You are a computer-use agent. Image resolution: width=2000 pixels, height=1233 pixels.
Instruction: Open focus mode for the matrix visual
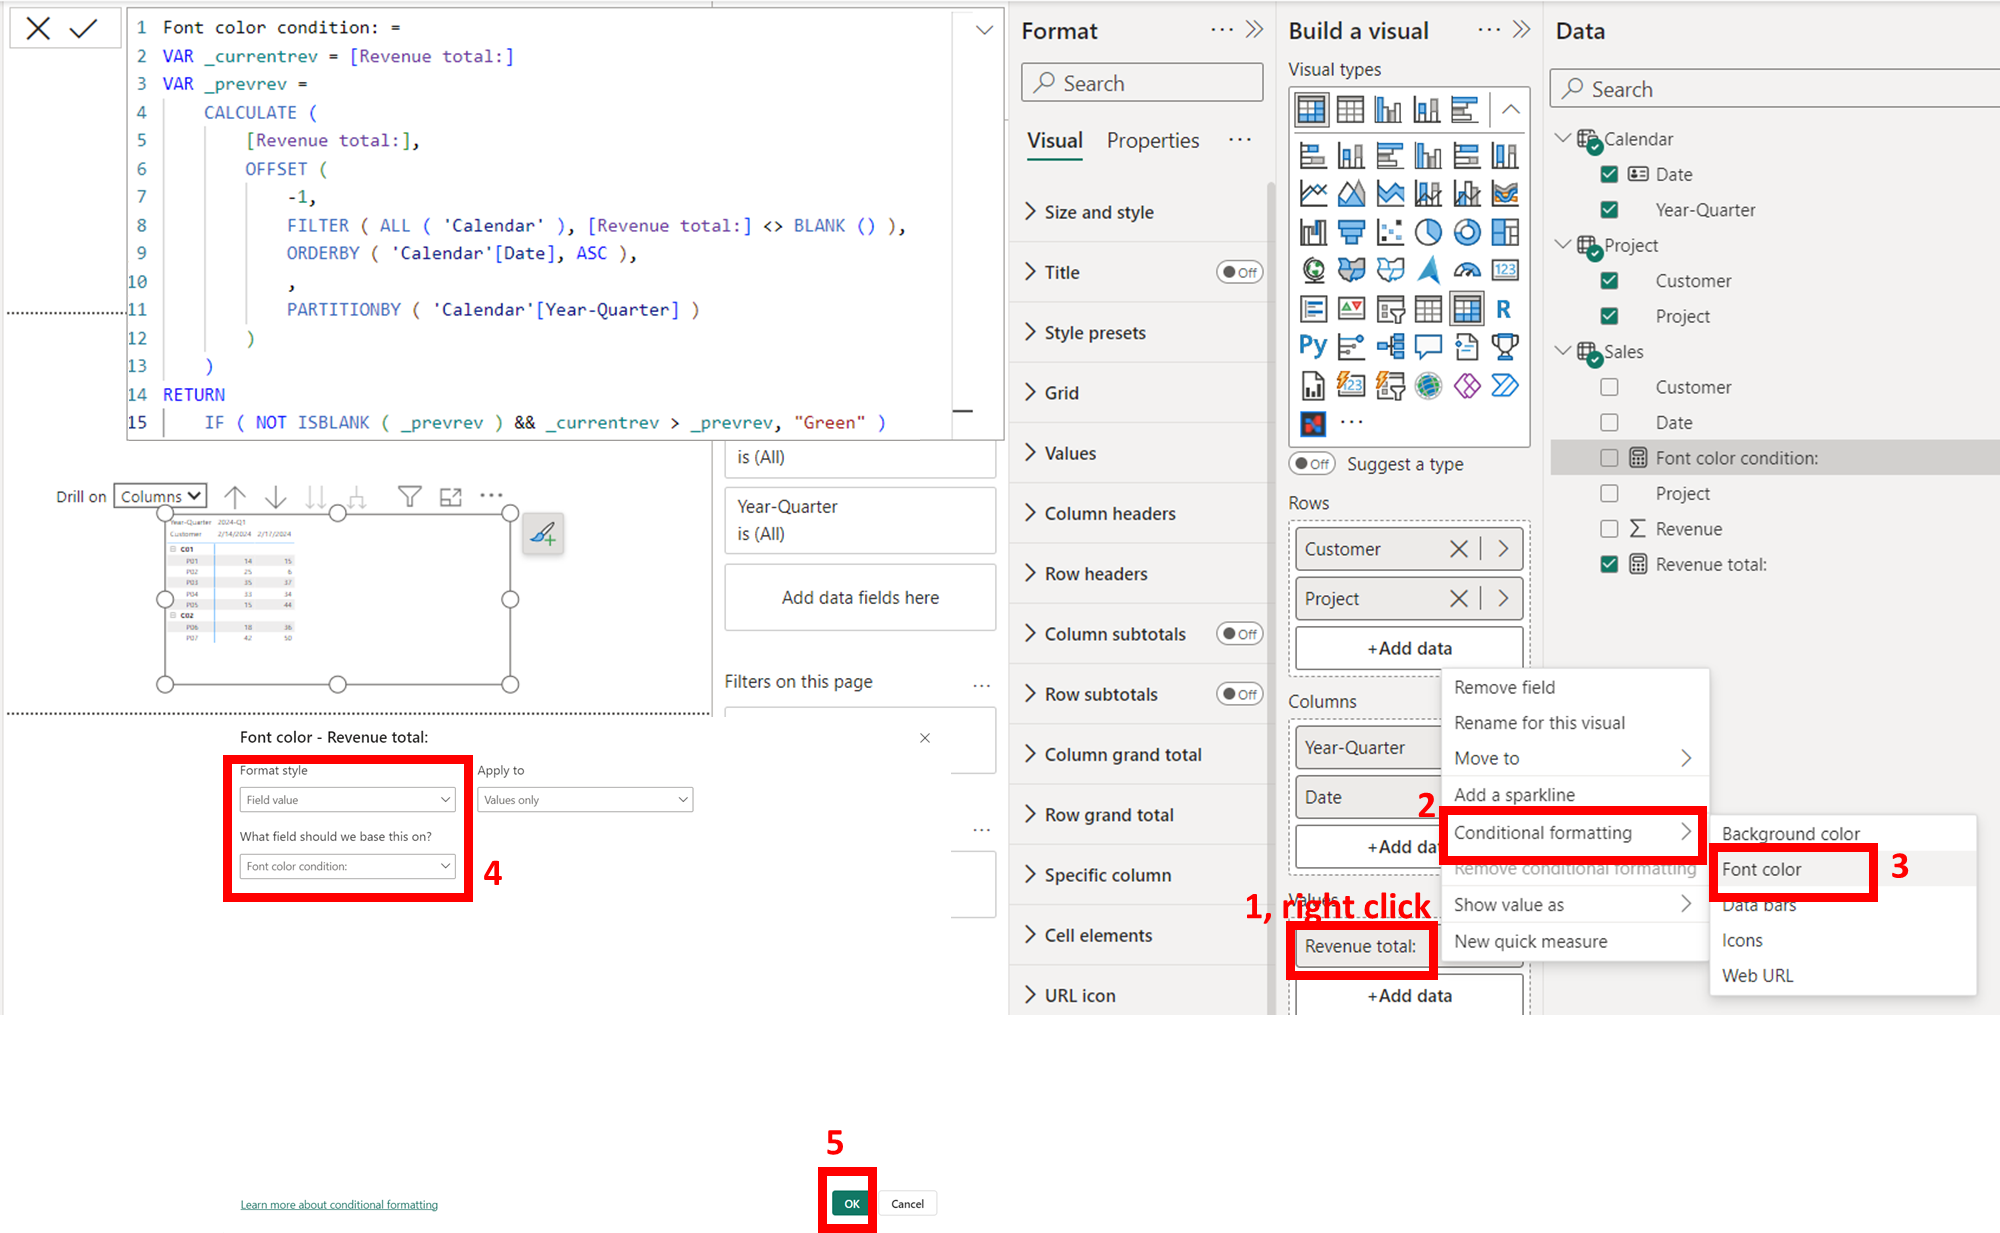(x=451, y=496)
